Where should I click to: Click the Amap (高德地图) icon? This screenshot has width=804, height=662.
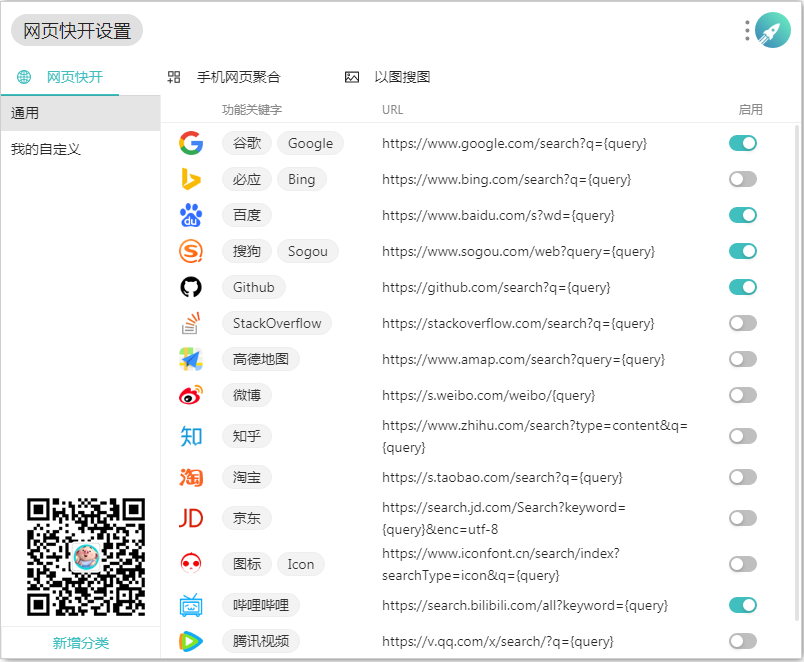(191, 359)
